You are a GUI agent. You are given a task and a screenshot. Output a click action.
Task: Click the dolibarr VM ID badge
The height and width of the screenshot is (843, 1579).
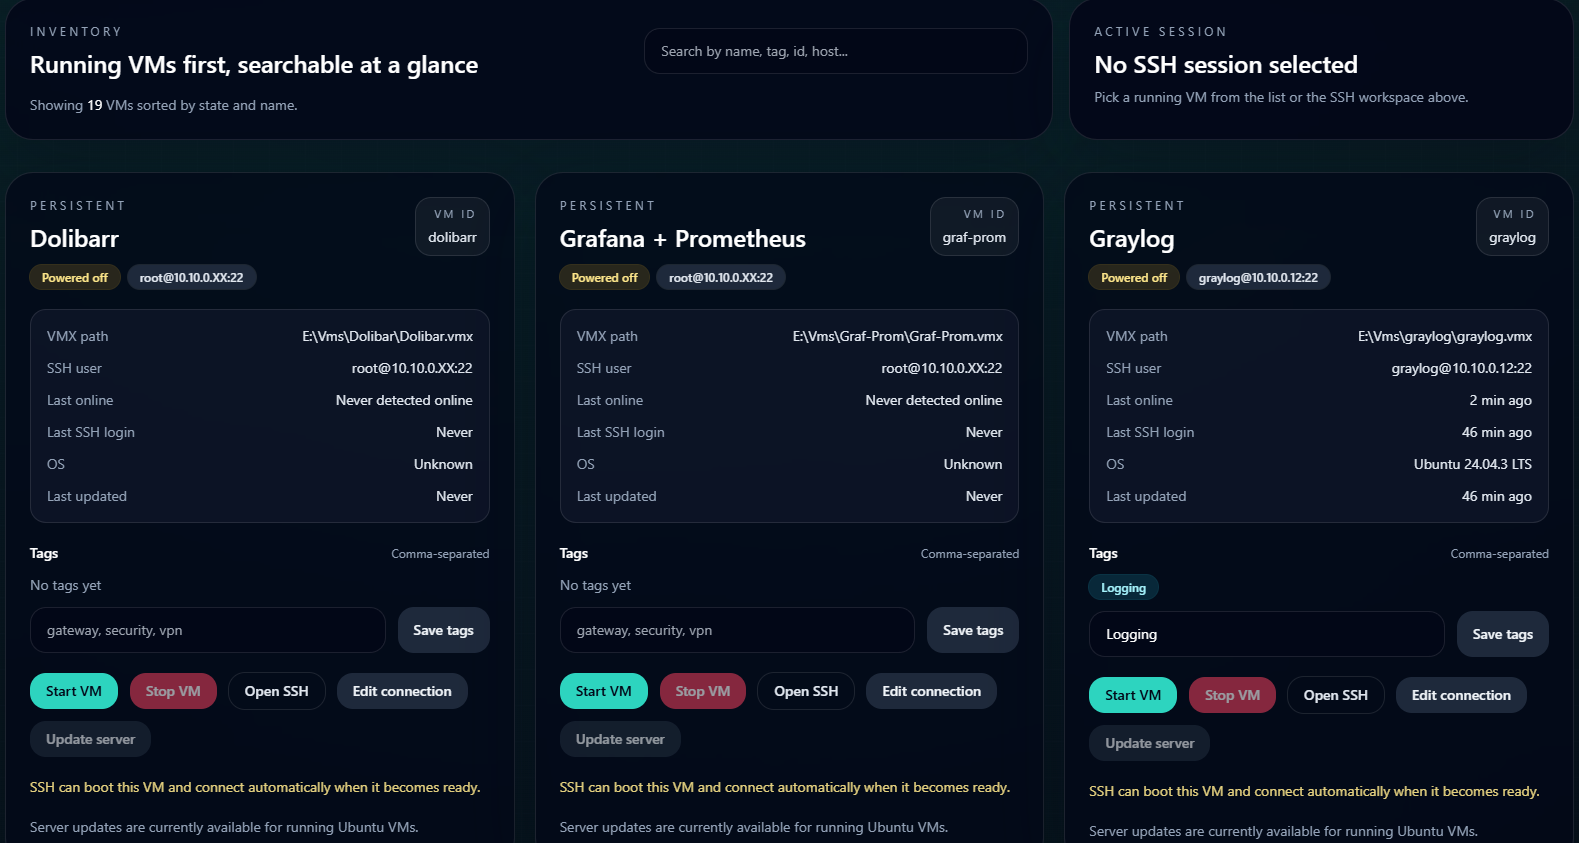[x=453, y=227]
